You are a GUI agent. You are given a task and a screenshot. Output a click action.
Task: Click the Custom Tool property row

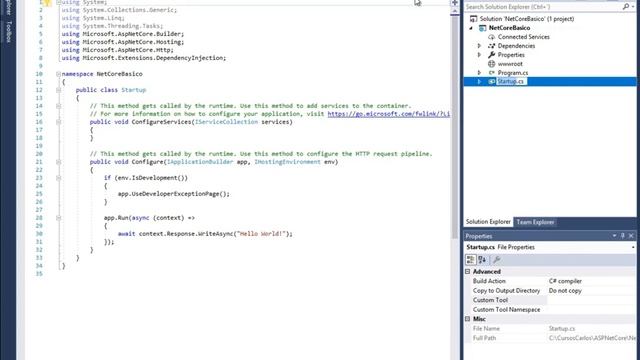click(x=550, y=300)
